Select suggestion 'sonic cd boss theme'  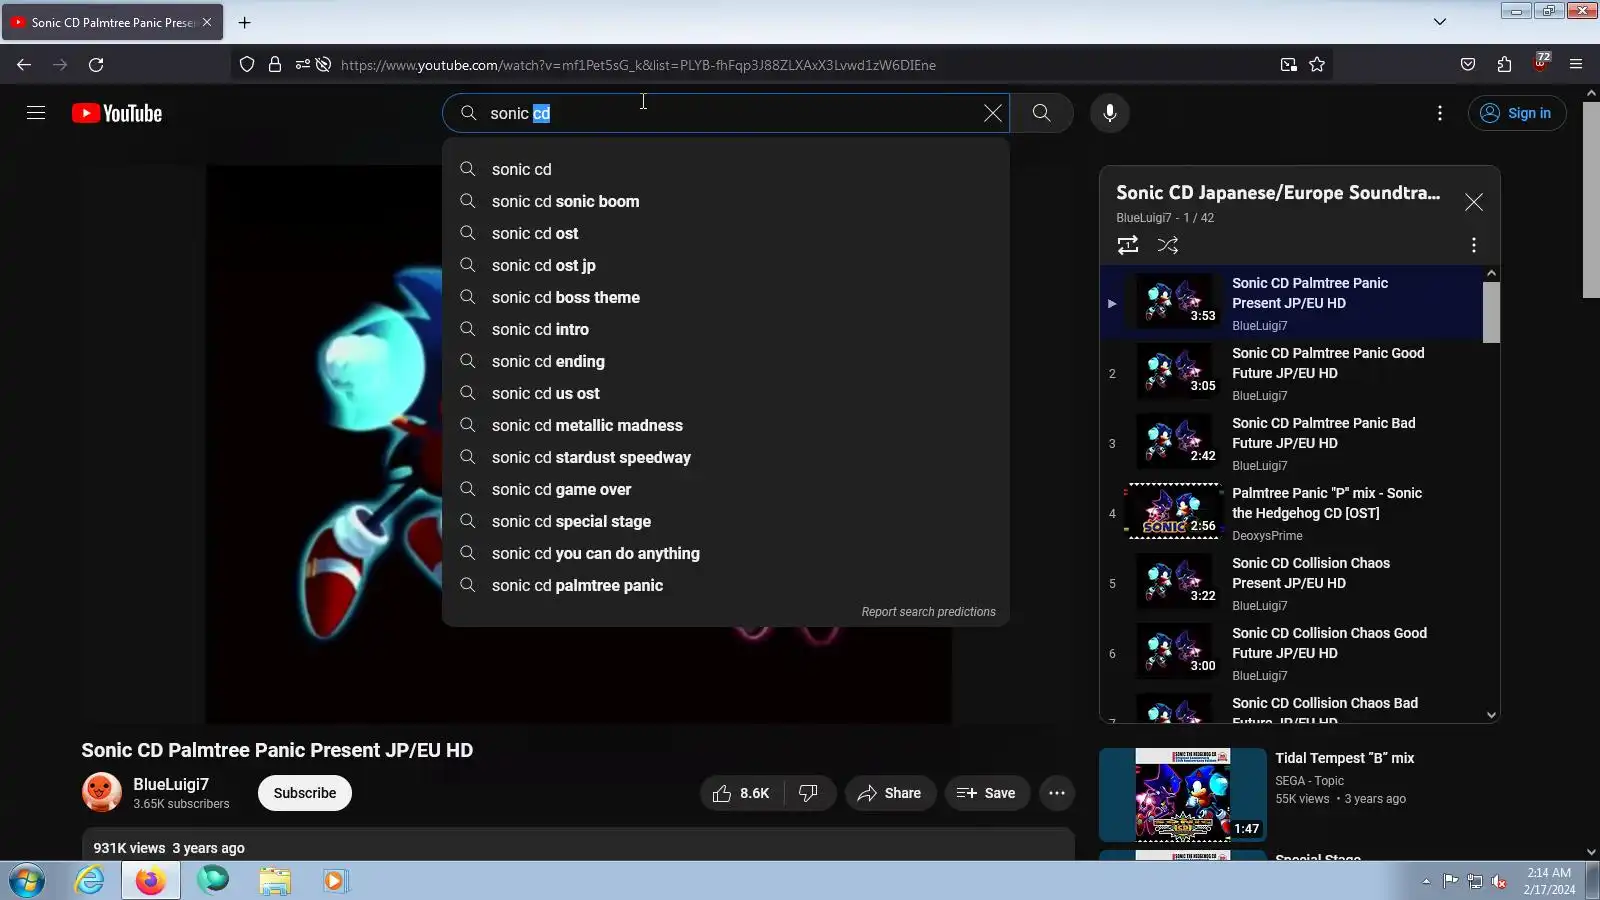point(726,297)
